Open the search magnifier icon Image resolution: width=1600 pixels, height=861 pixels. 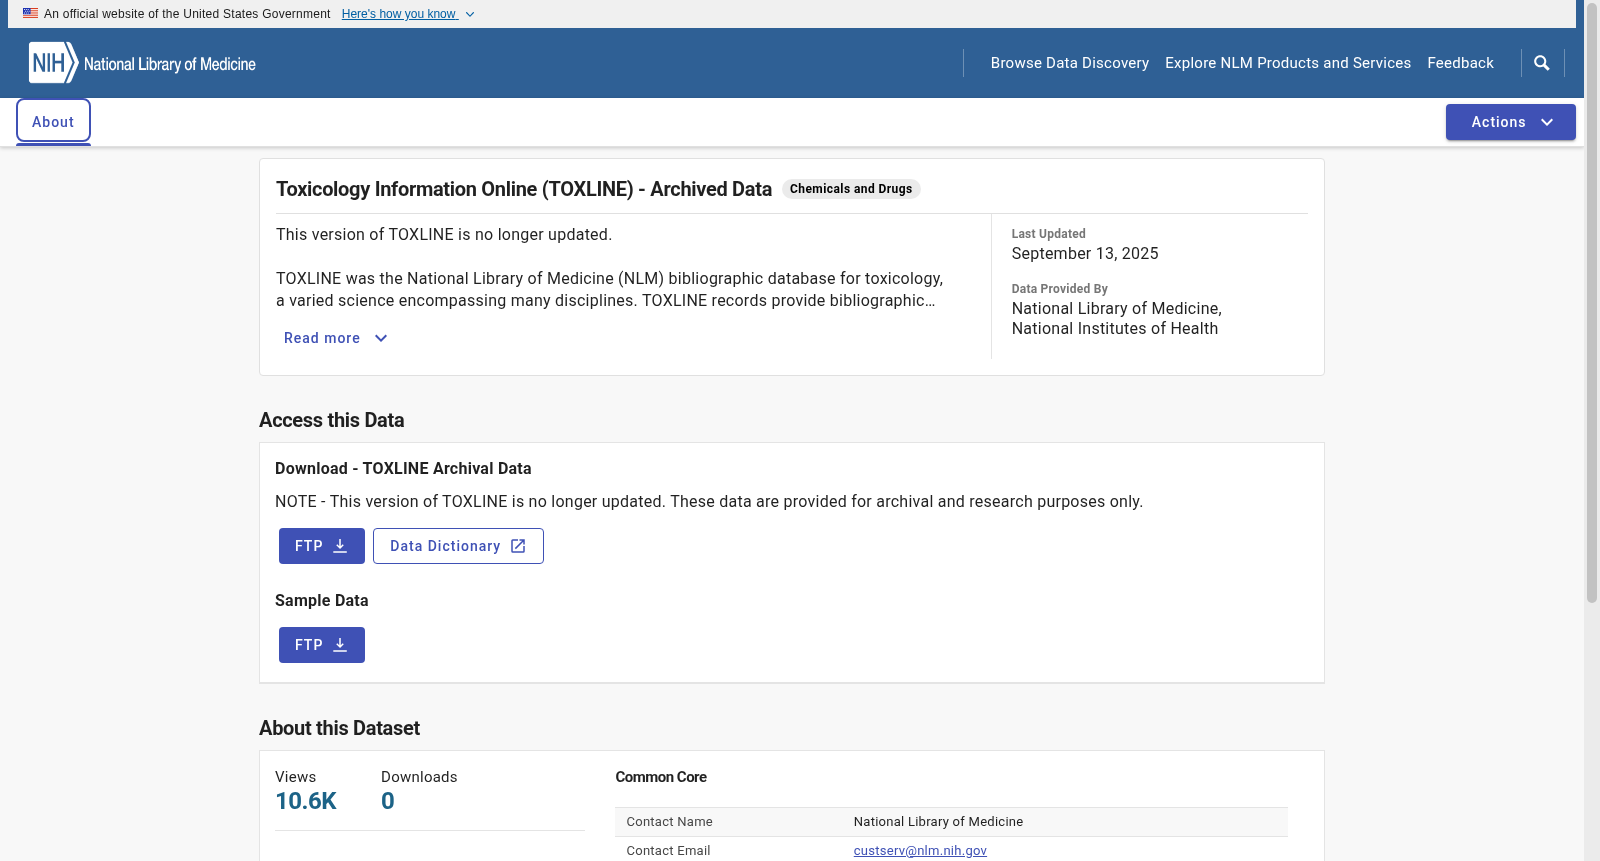tap(1542, 63)
